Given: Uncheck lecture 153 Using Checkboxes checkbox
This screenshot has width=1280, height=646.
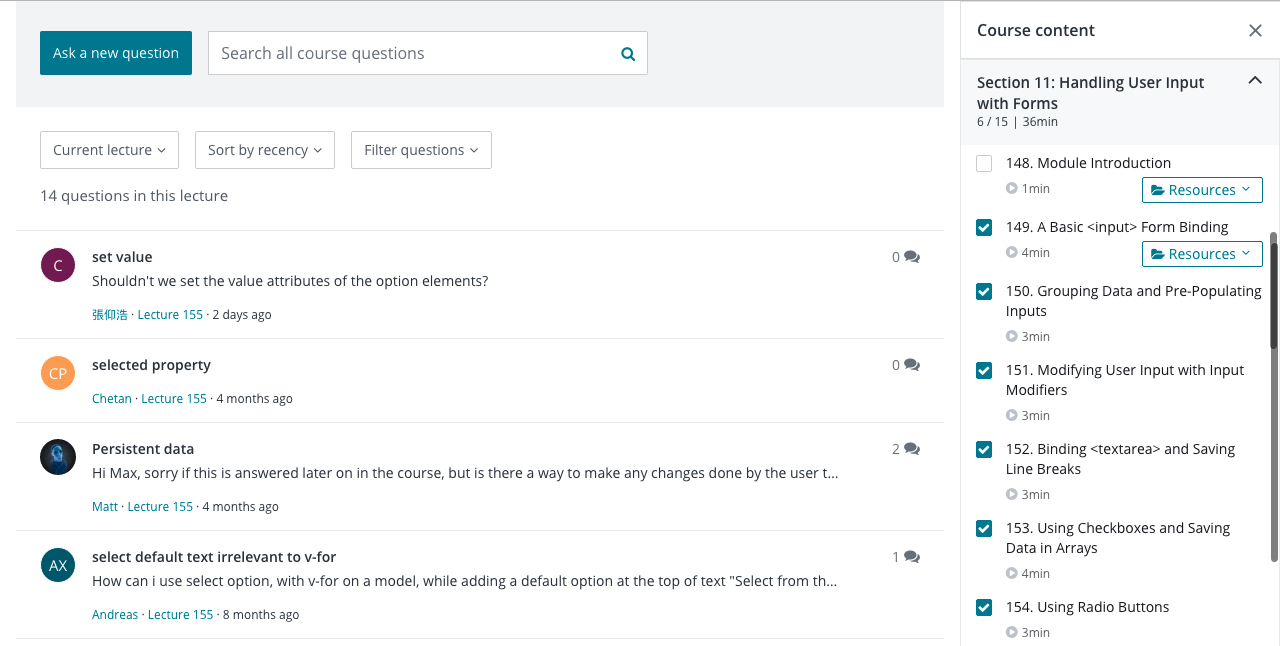Looking at the screenshot, I should click(984, 528).
